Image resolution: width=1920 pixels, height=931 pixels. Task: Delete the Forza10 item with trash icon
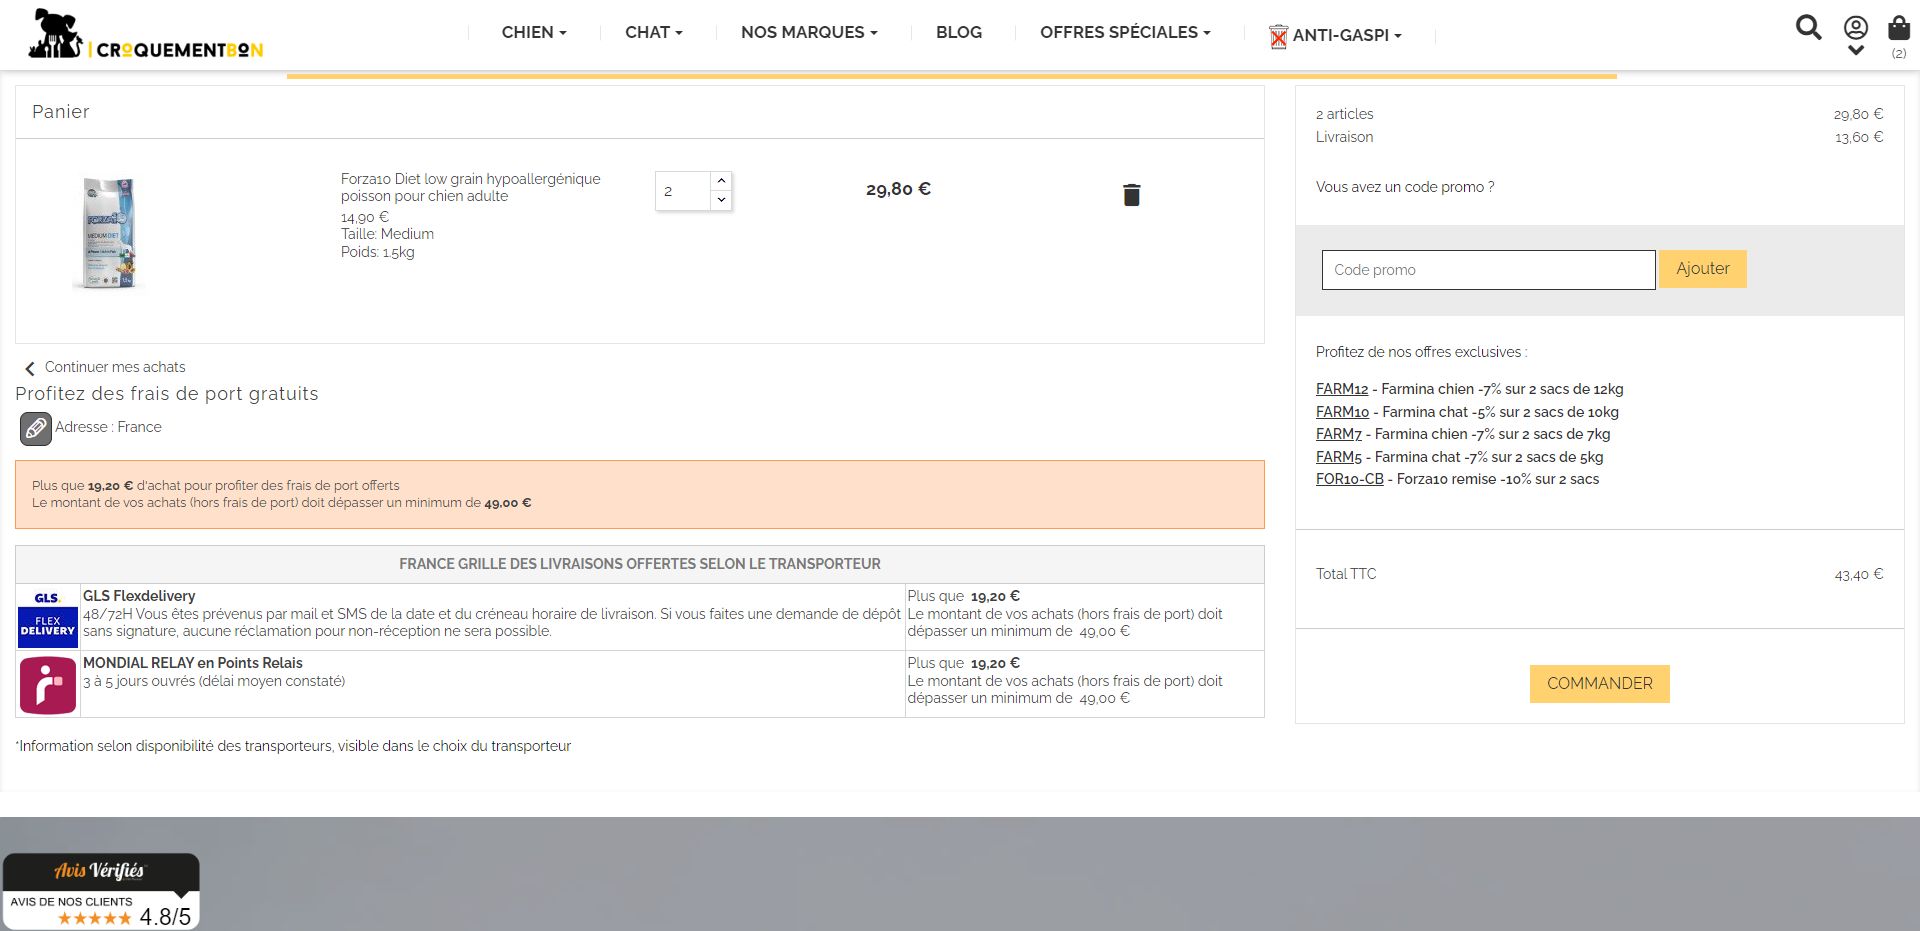coord(1131,194)
